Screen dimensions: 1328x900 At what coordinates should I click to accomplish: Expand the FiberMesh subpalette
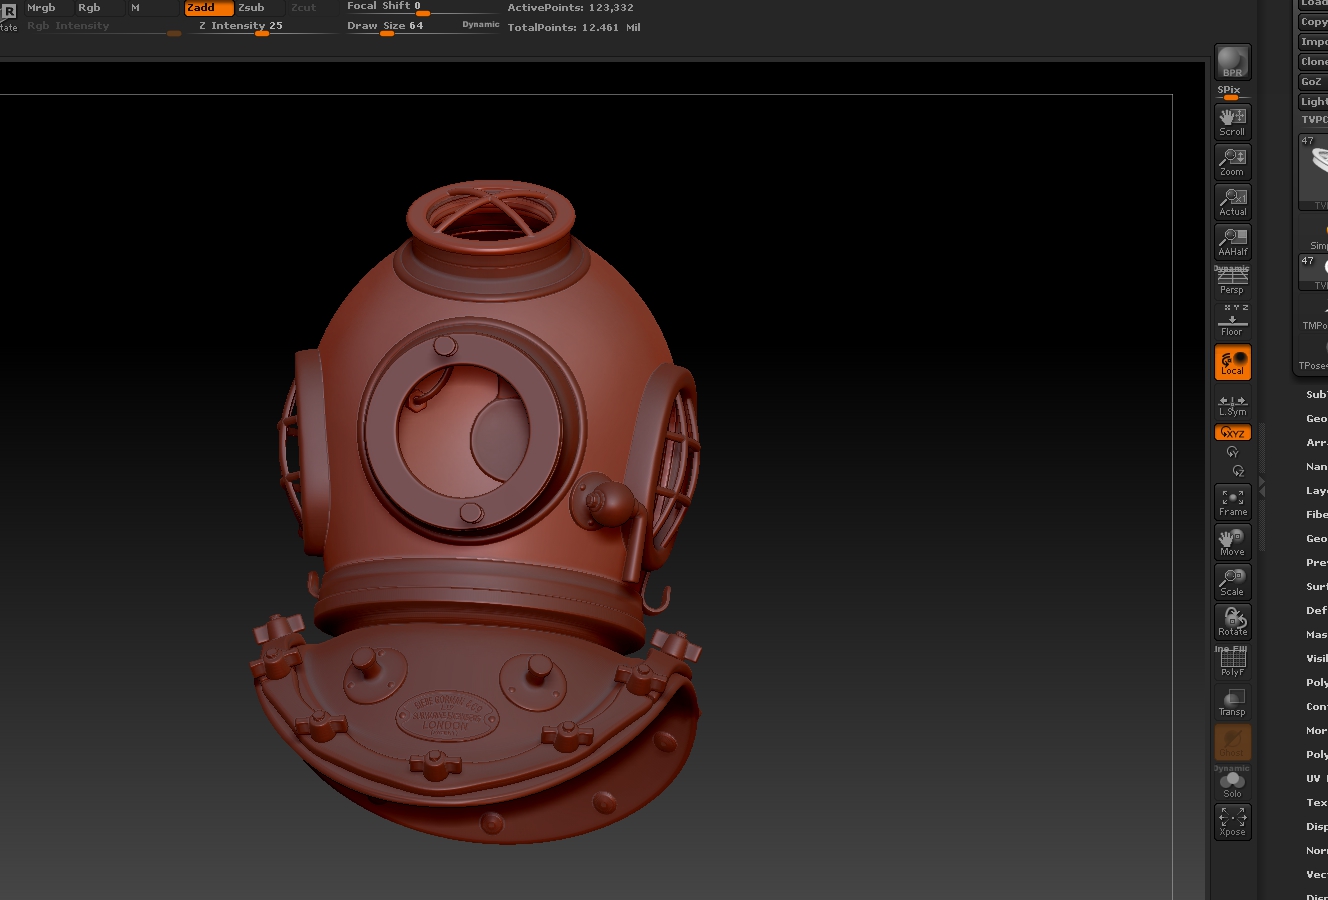pos(1316,515)
